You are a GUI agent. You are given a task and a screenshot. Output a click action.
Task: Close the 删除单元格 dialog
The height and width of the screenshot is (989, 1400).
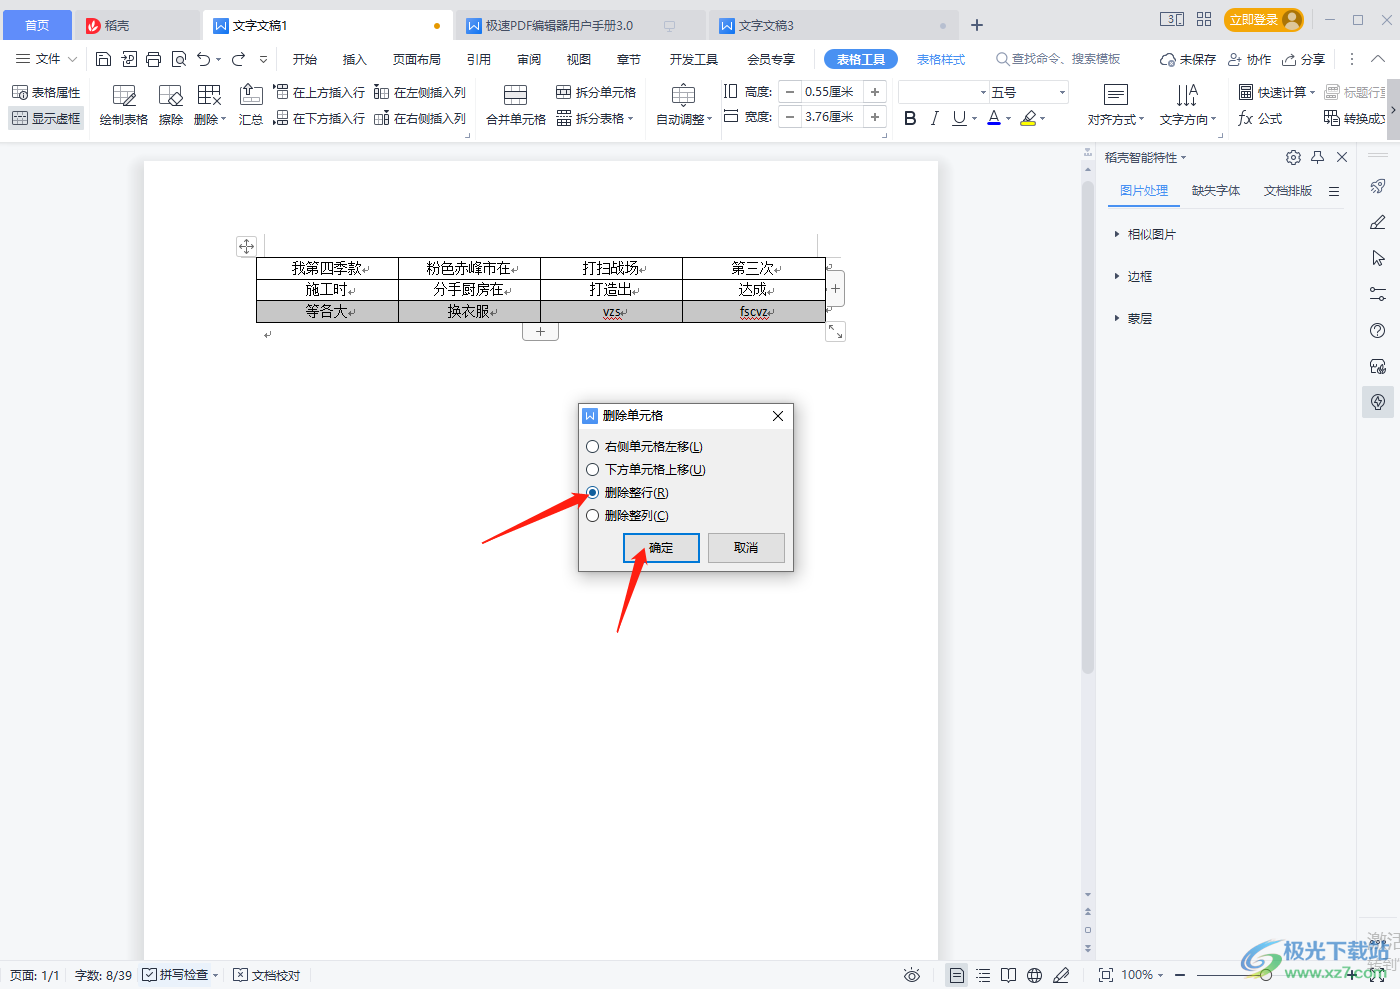(x=778, y=416)
